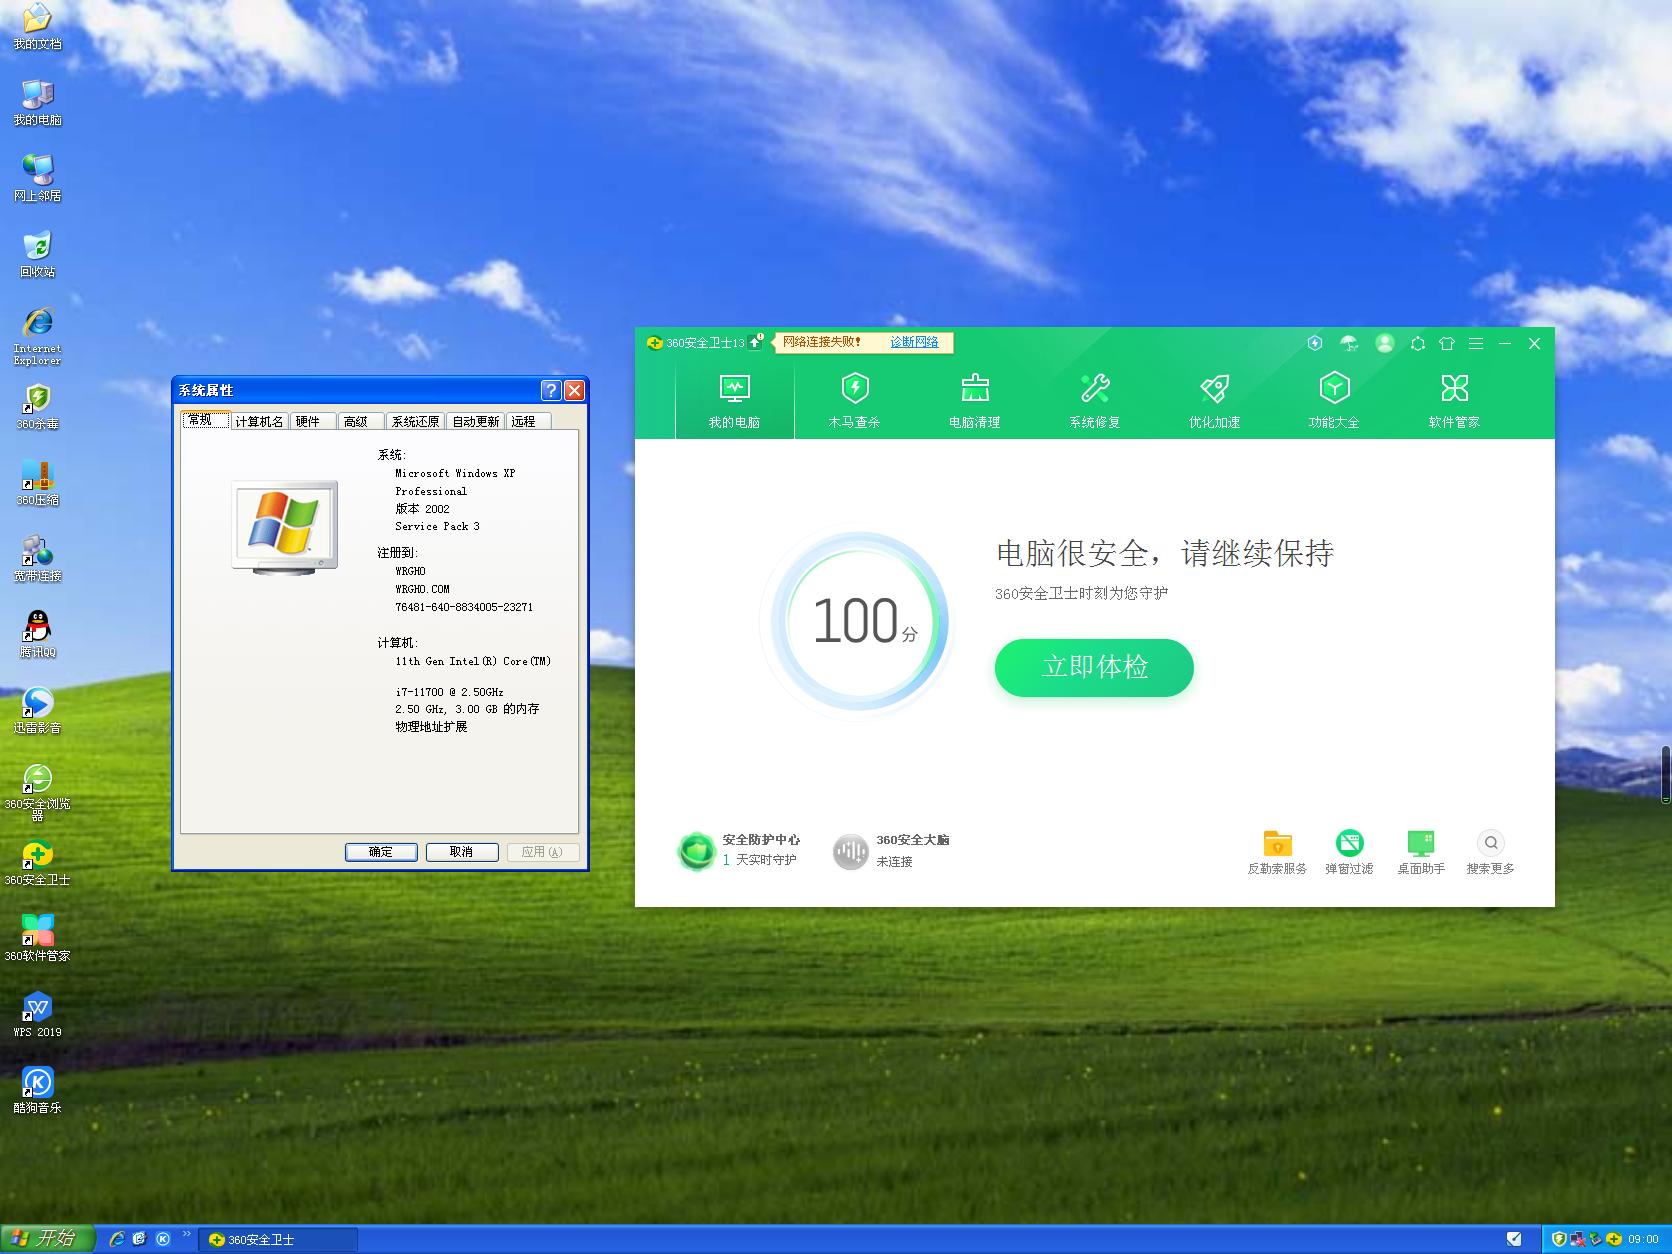Expand quick launch overflow chevron
Screen dimensions: 1672x1254
point(187,1234)
